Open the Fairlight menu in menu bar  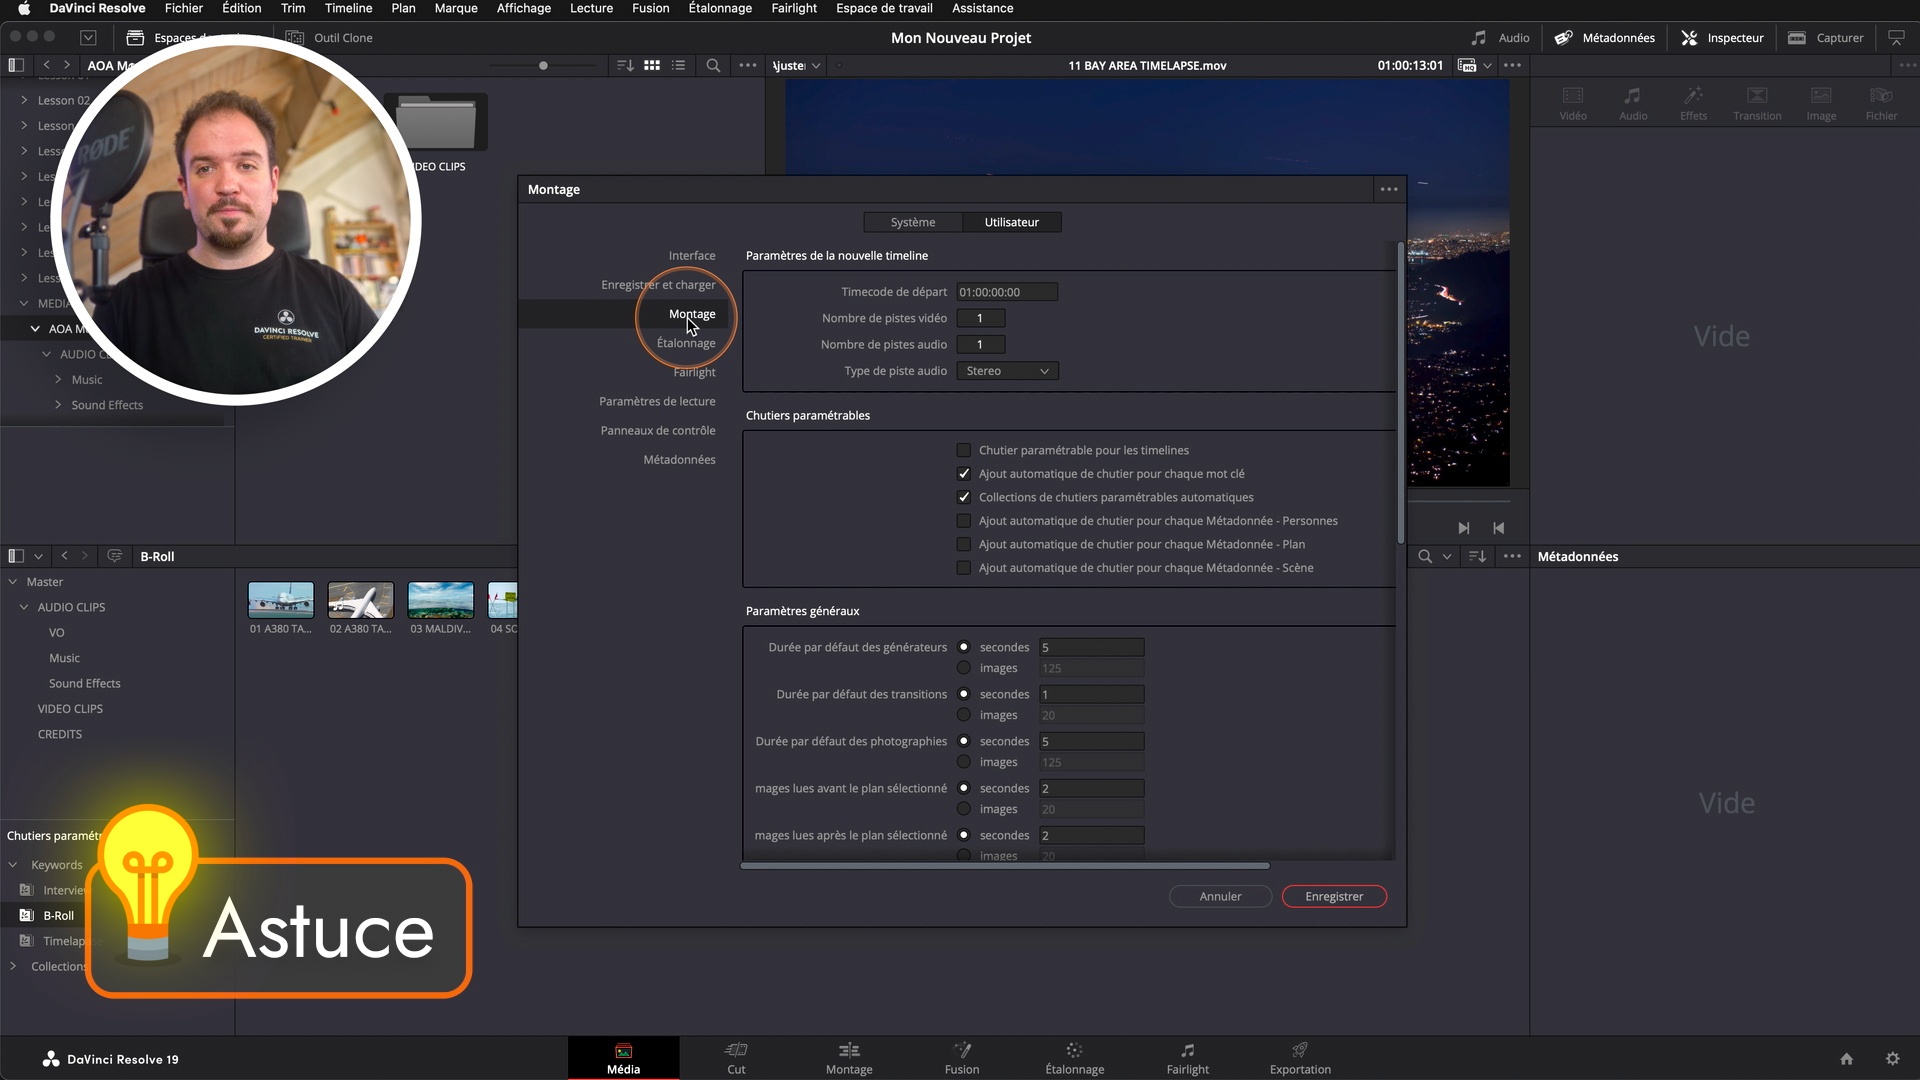[x=793, y=8]
